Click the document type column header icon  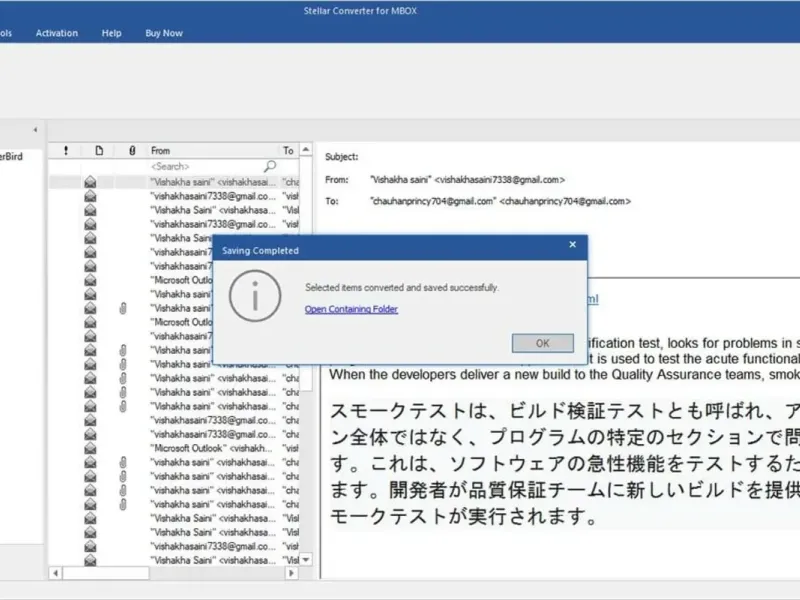[x=99, y=151]
